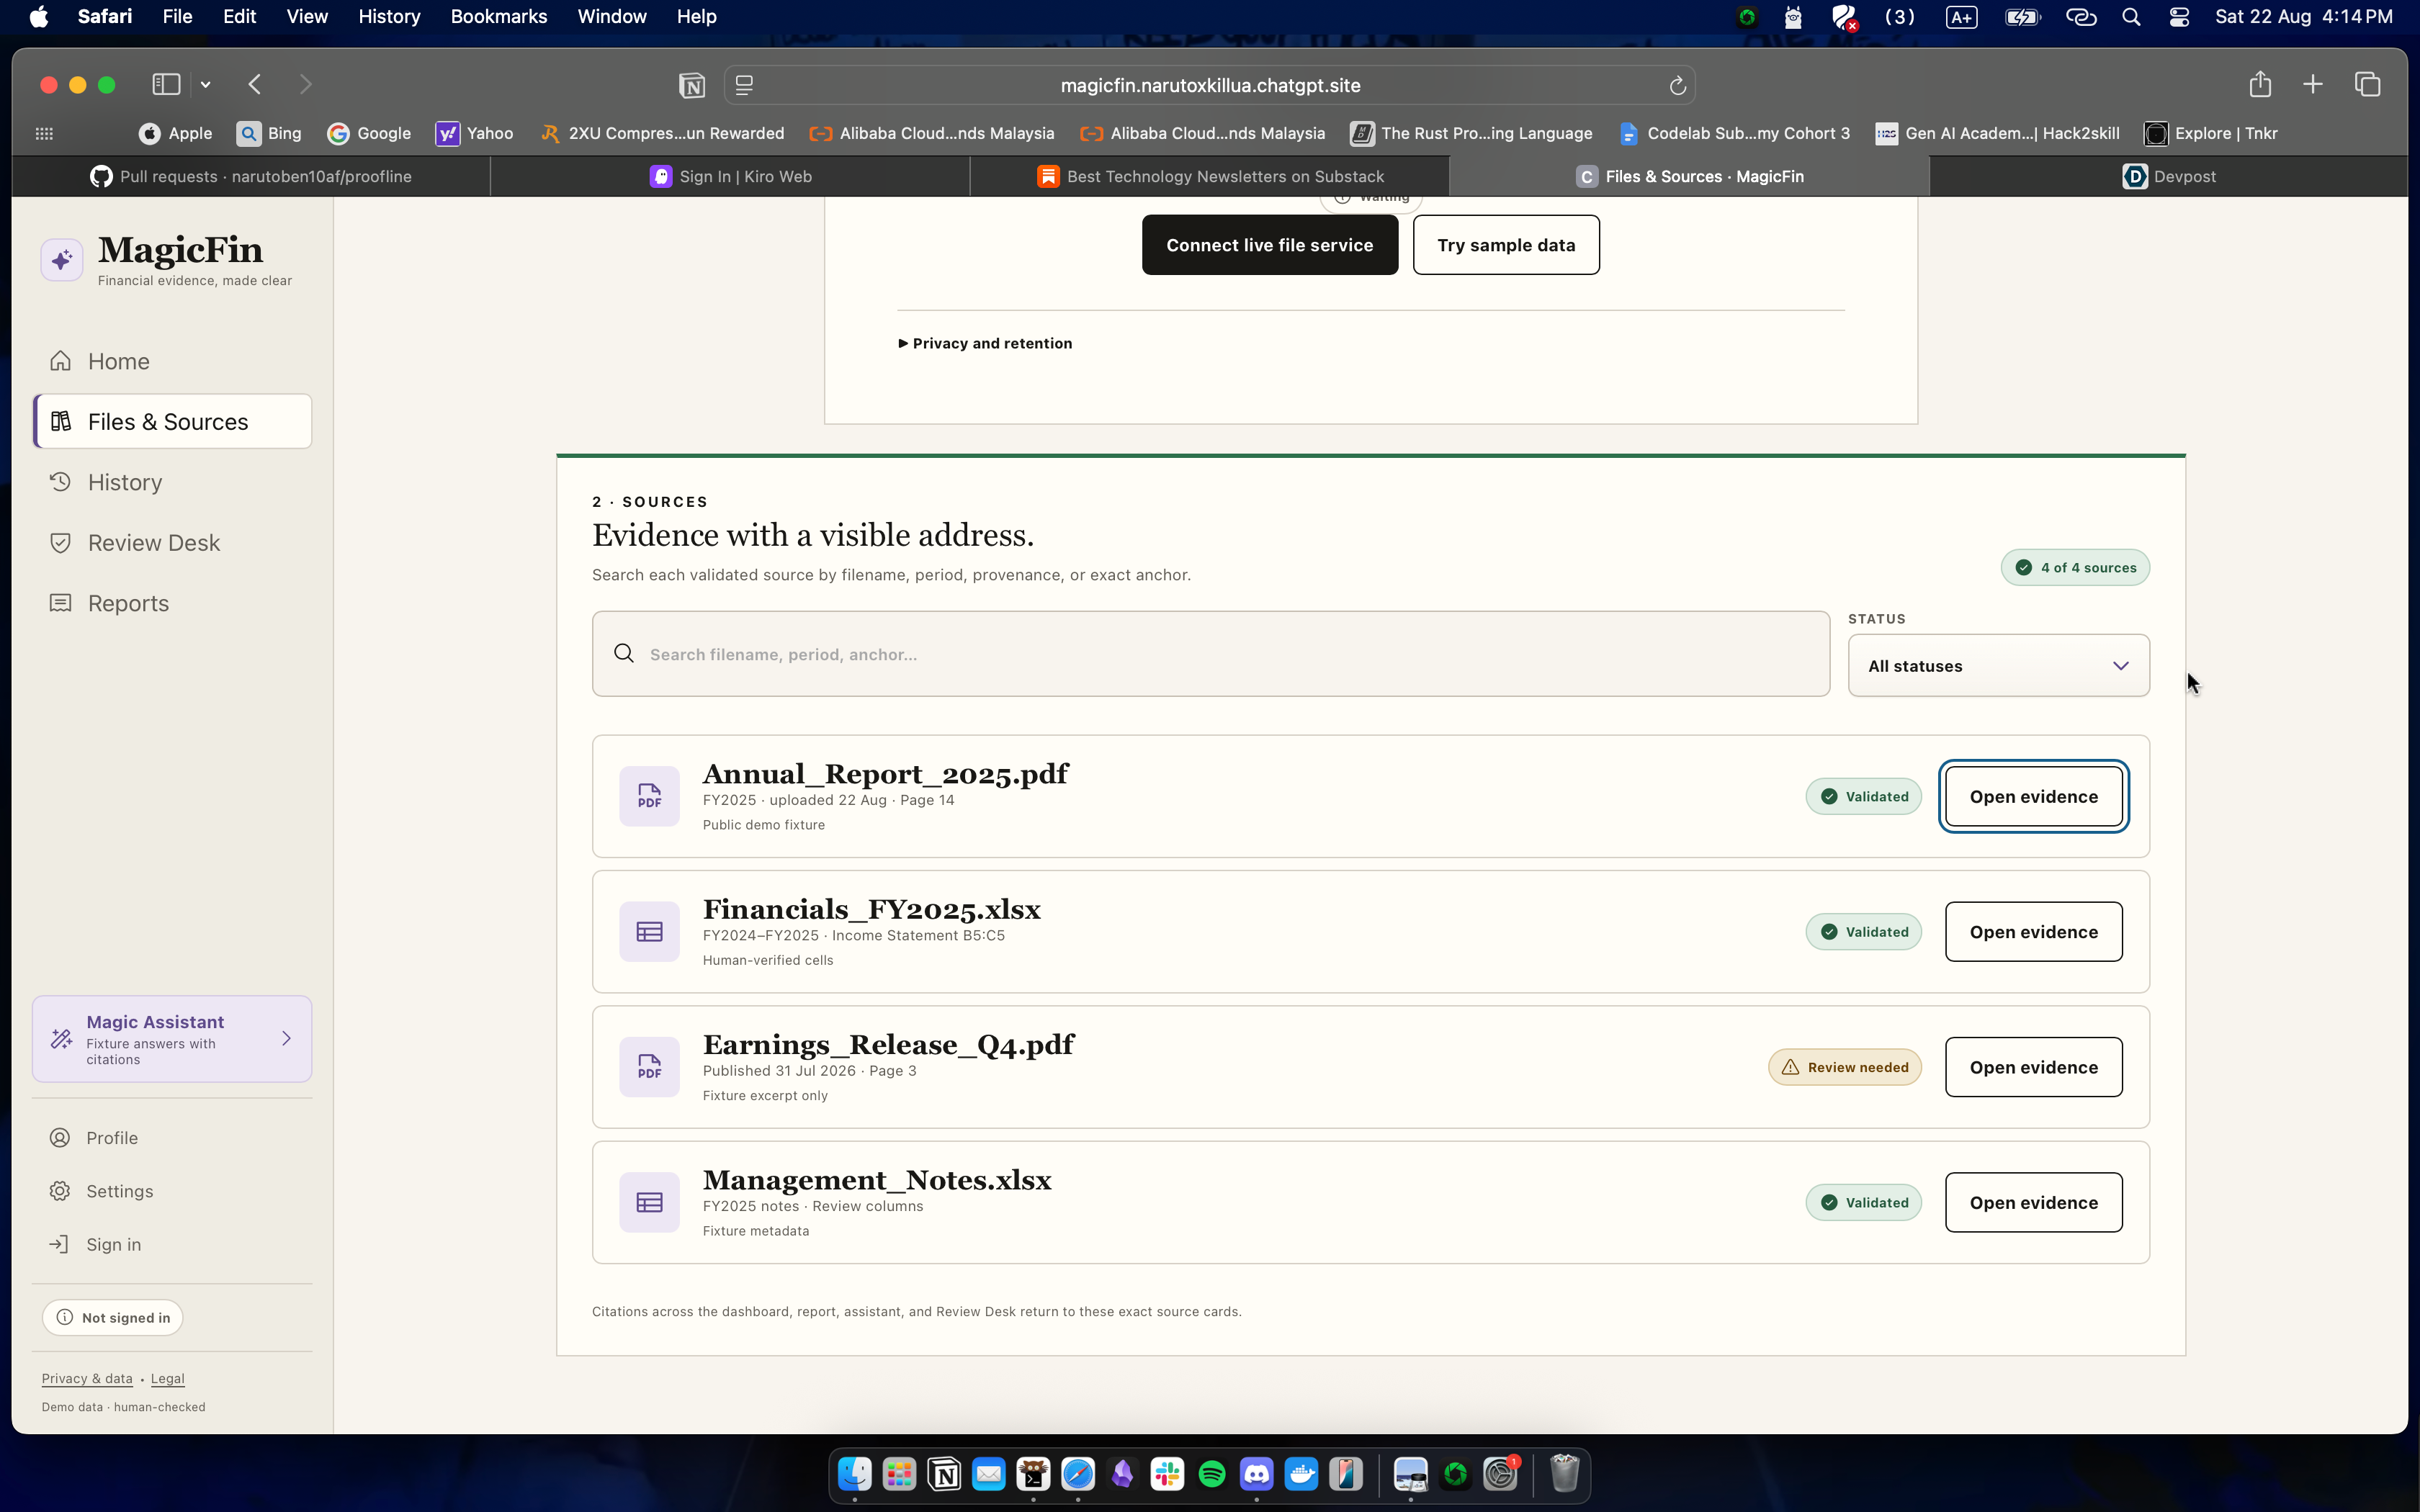Open the page reader menu icon
This screenshot has width=2420, height=1512.
[x=744, y=85]
